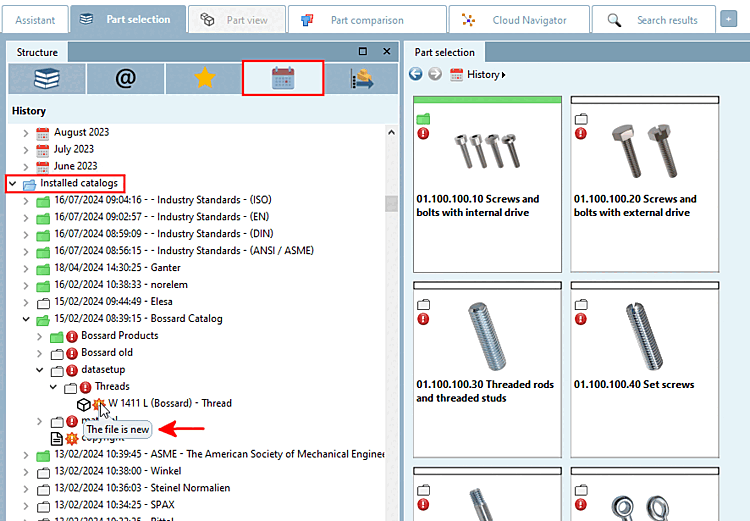Go back with the blue arrow
The width and height of the screenshot is (750, 521).
[x=416, y=74]
